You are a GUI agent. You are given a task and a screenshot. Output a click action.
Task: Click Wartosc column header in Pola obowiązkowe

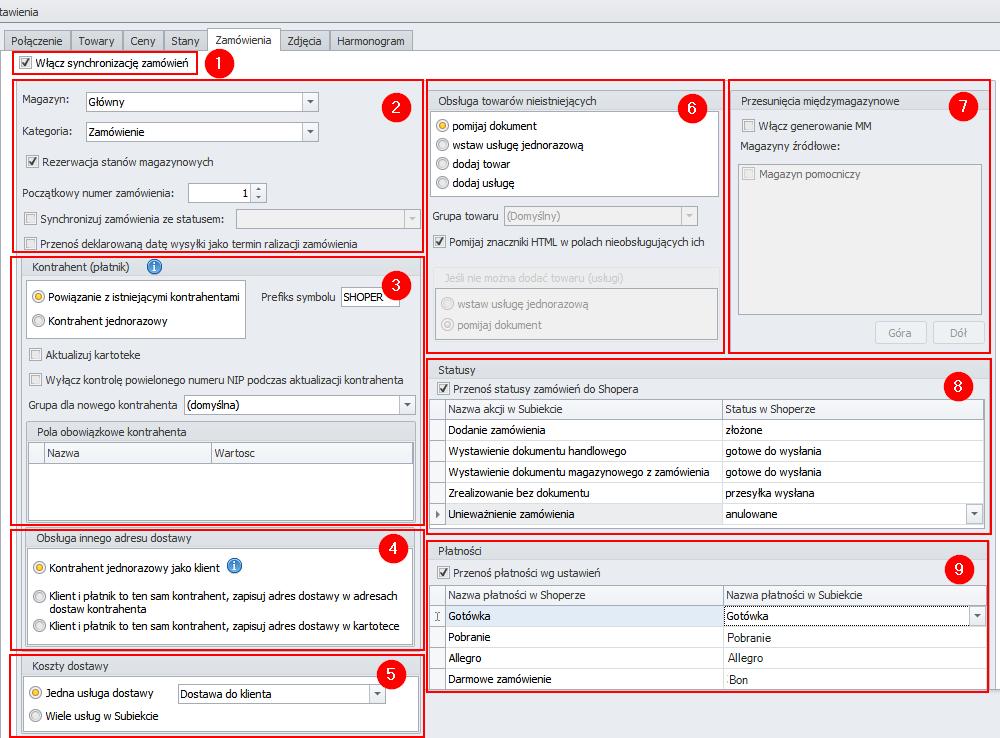pyautogui.click(x=312, y=453)
